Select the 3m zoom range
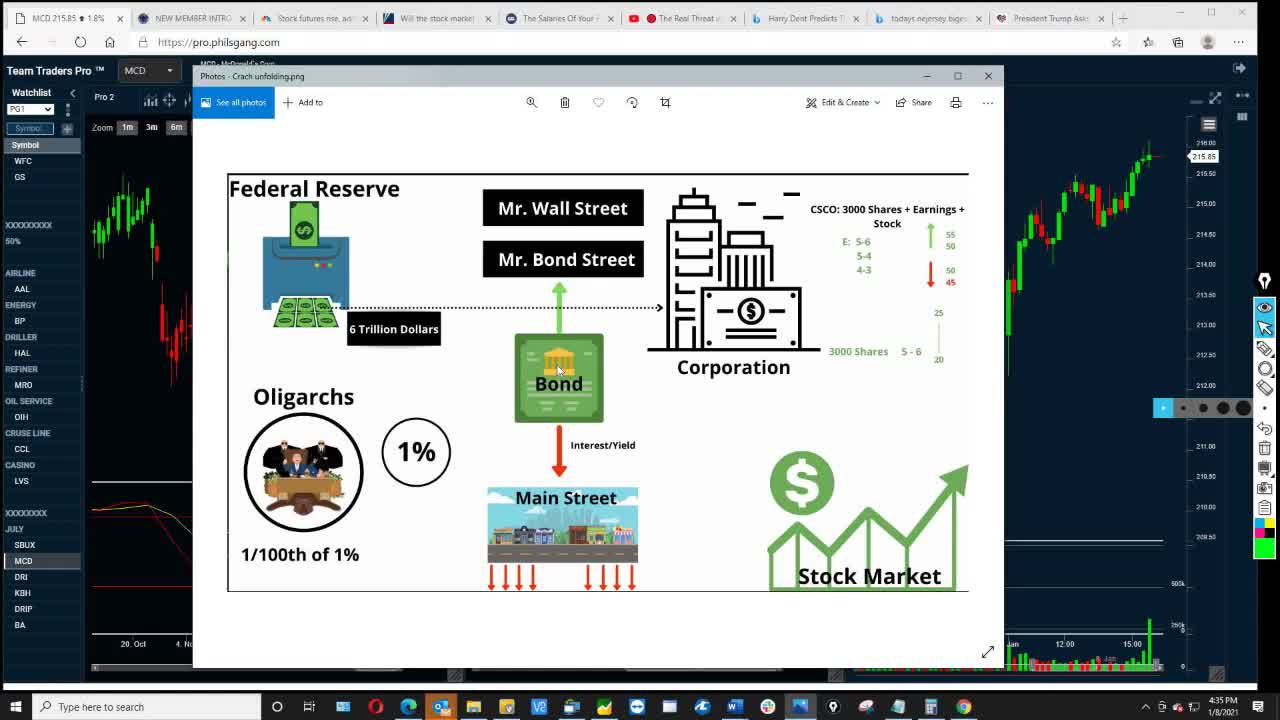 [x=151, y=127]
